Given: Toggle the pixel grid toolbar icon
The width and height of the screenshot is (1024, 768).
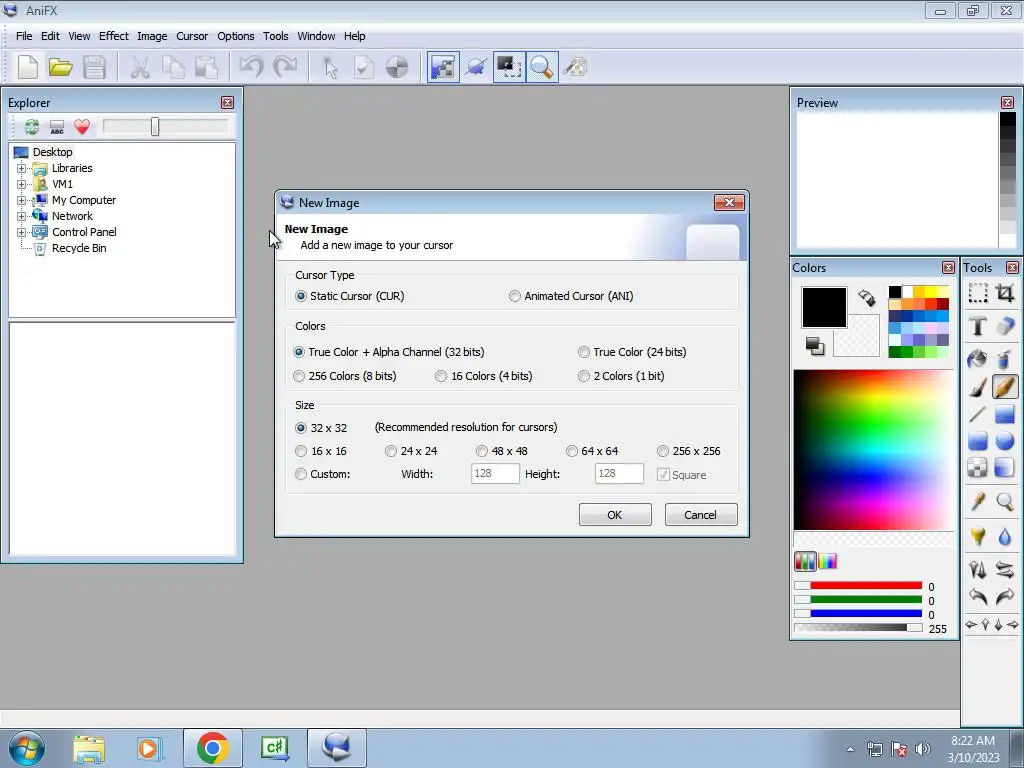Looking at the screenshot, I should pos(443,67).
